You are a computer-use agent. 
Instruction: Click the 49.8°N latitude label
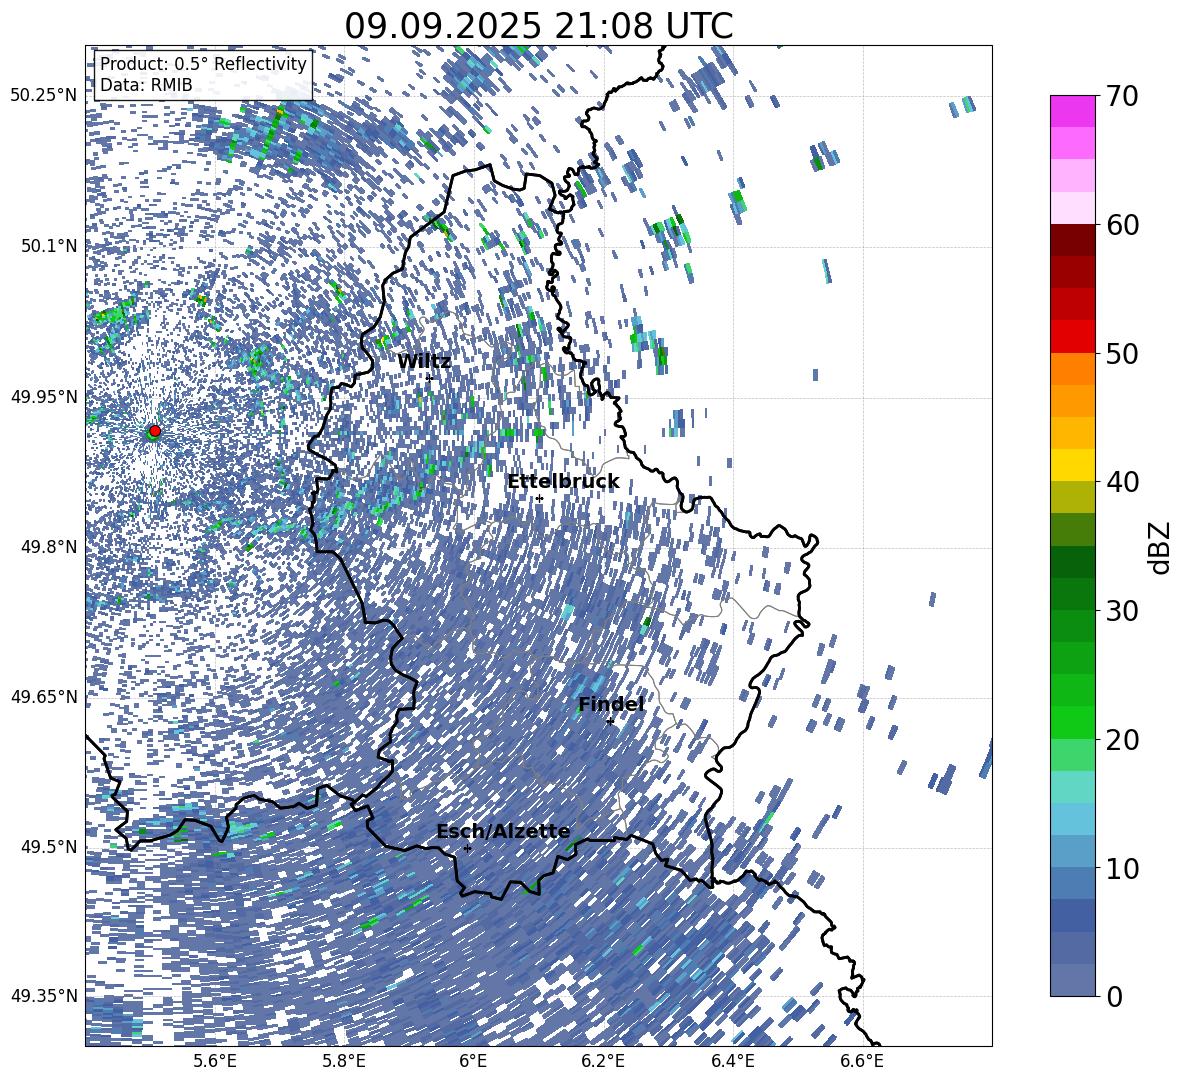(x=48, y=547)
